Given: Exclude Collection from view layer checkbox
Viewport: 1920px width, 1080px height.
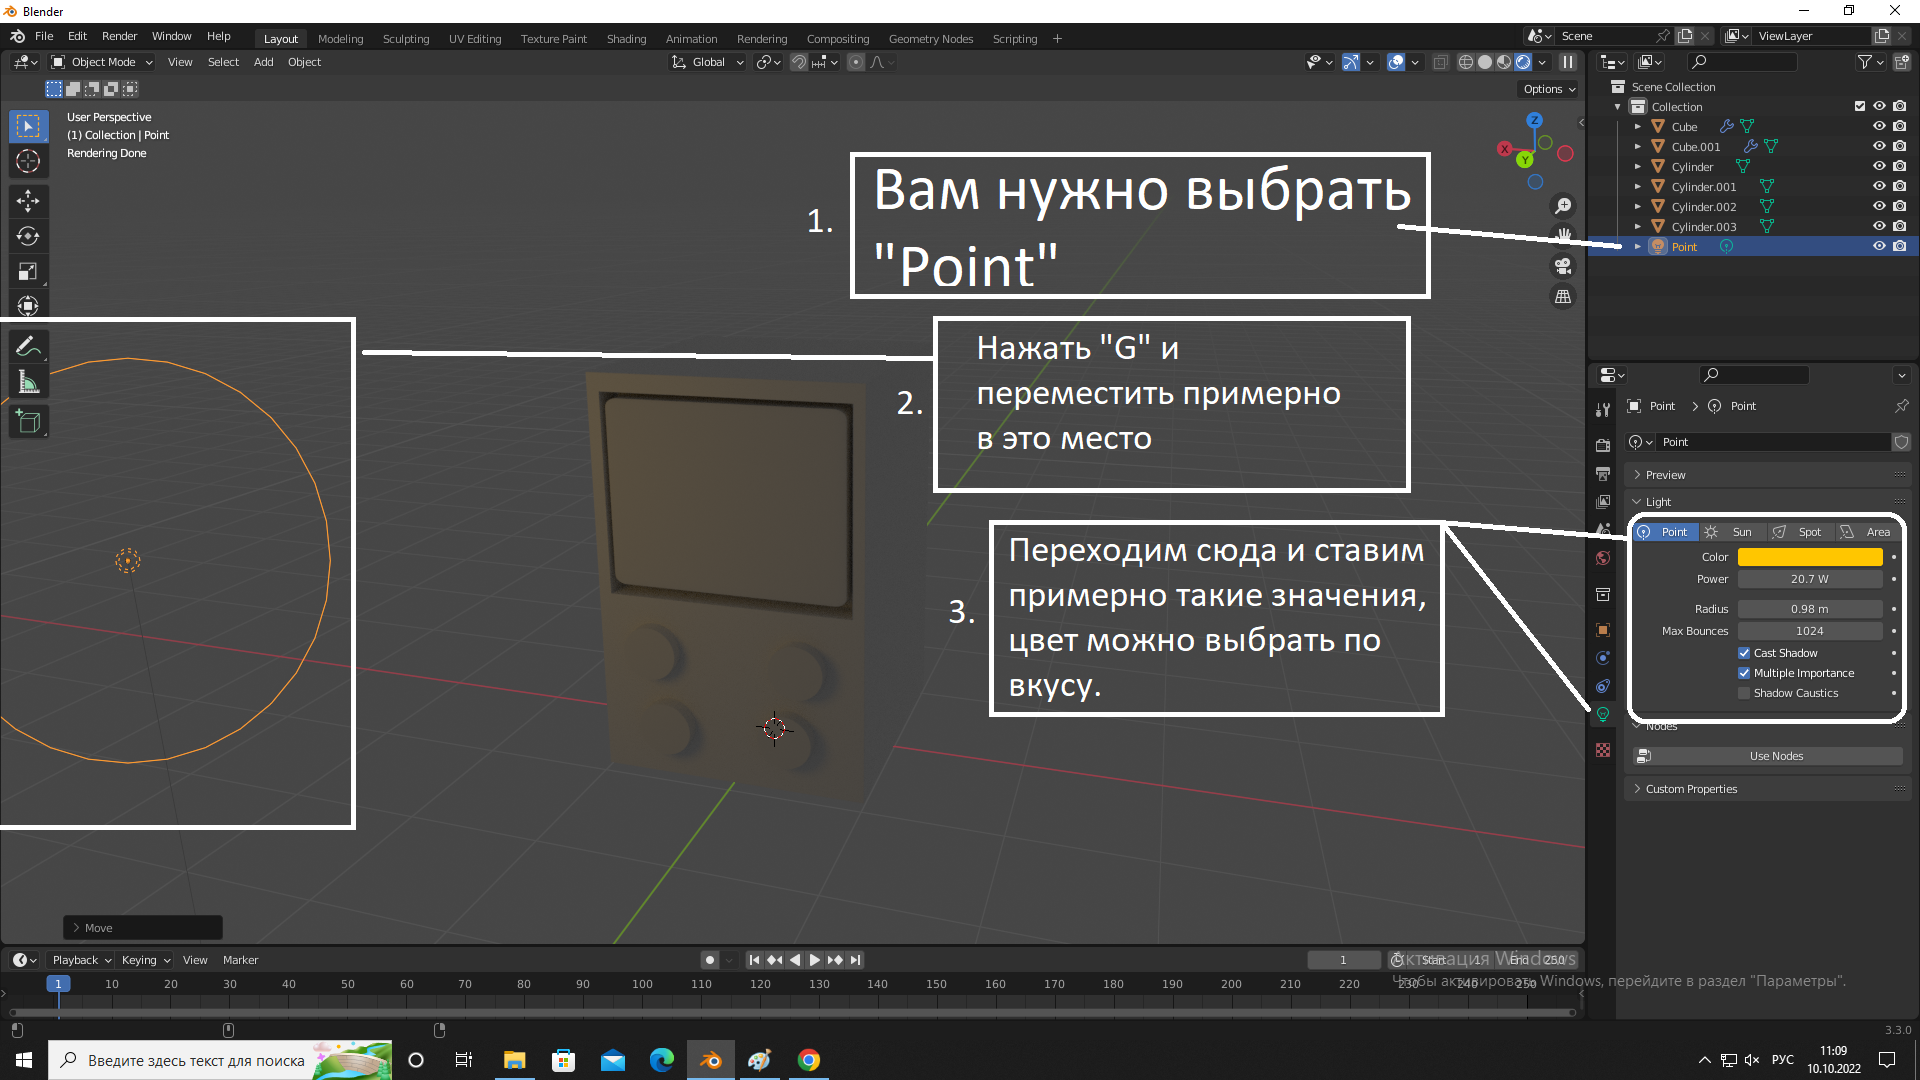Looking at the screenshot, I should [1860, 107].
